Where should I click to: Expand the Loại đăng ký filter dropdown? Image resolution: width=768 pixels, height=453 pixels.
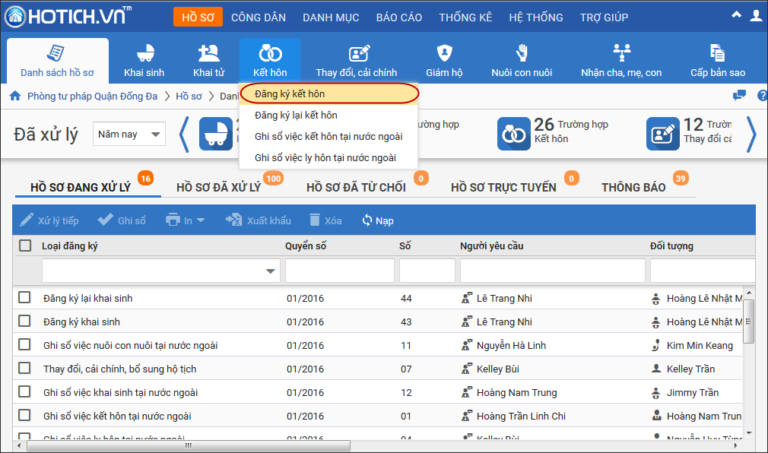(270, 271)
